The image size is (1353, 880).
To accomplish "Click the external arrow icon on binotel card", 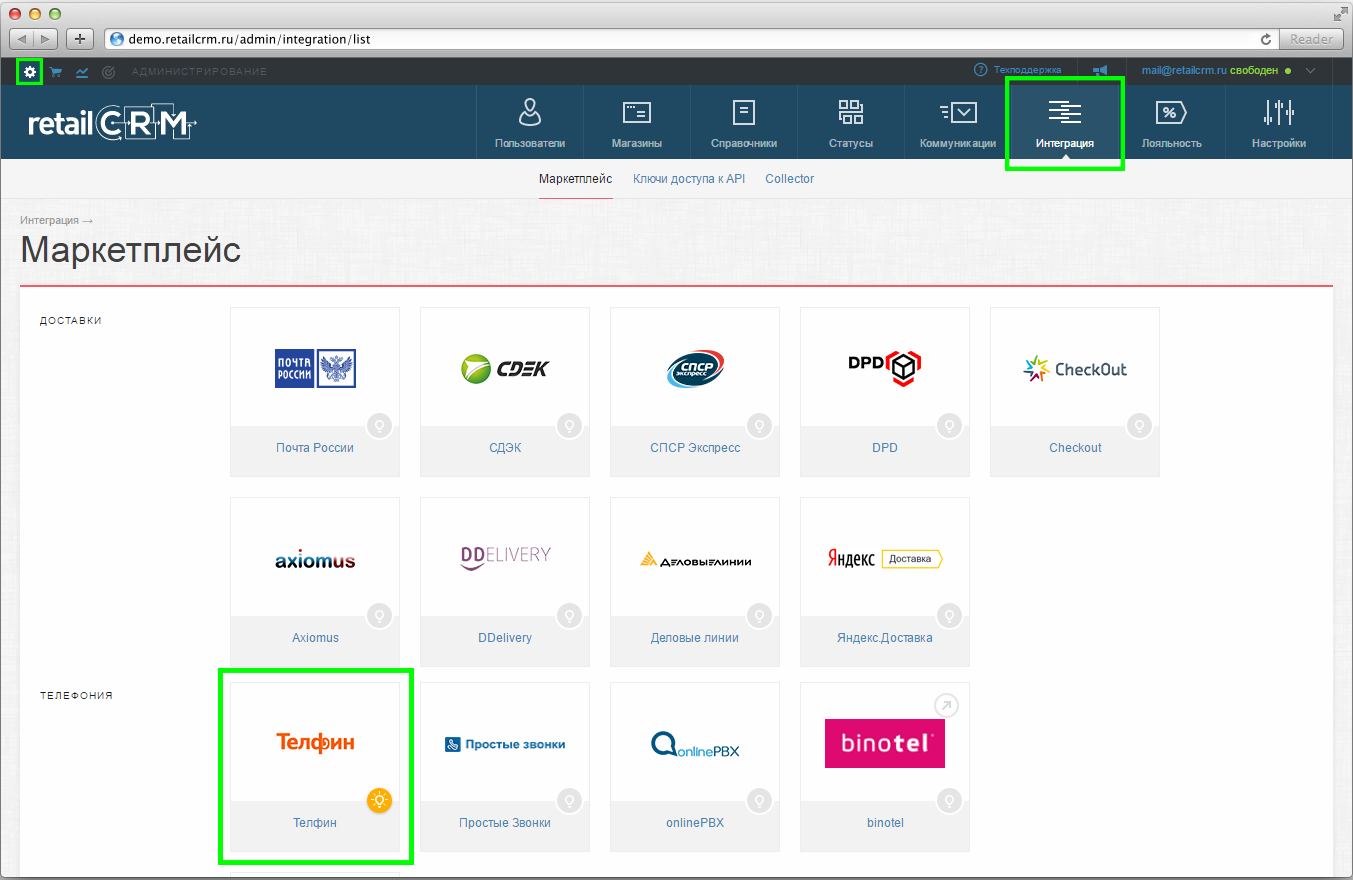I will pyautogui.click(x=946, y=706).
